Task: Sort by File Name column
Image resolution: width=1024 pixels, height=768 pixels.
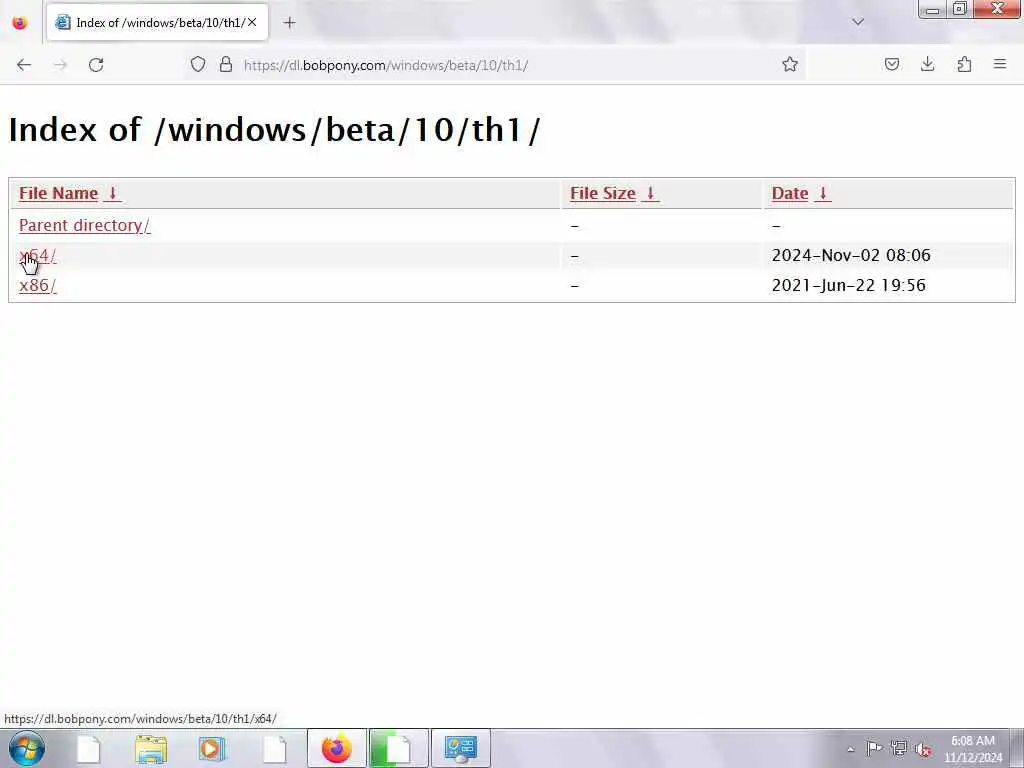Action: (69, 194)
